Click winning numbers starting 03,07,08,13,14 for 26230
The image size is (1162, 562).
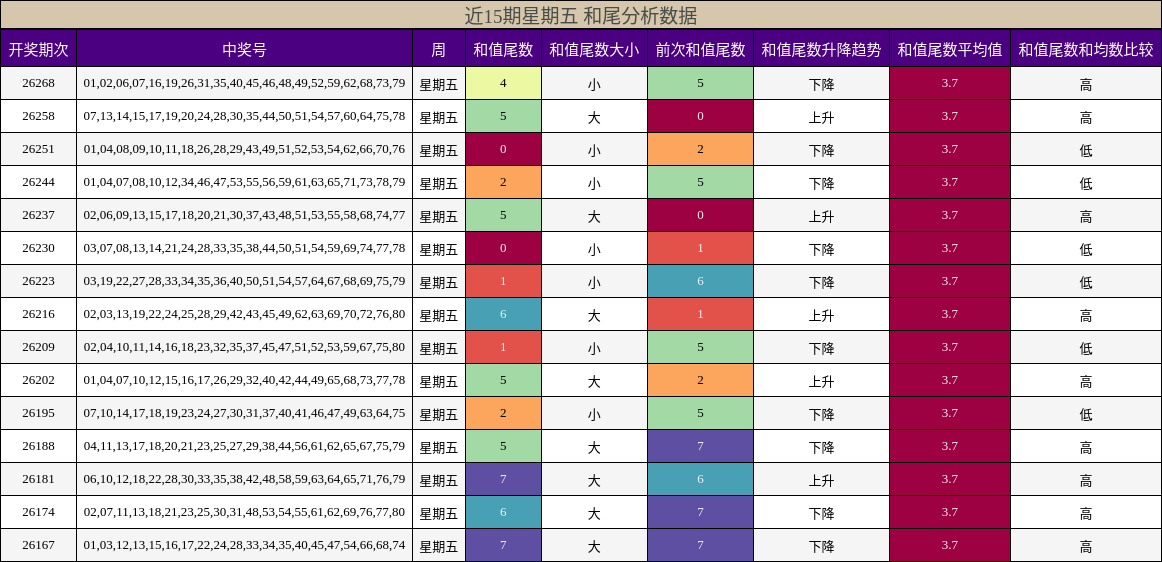pyautogui.click(x=245, y=248)
